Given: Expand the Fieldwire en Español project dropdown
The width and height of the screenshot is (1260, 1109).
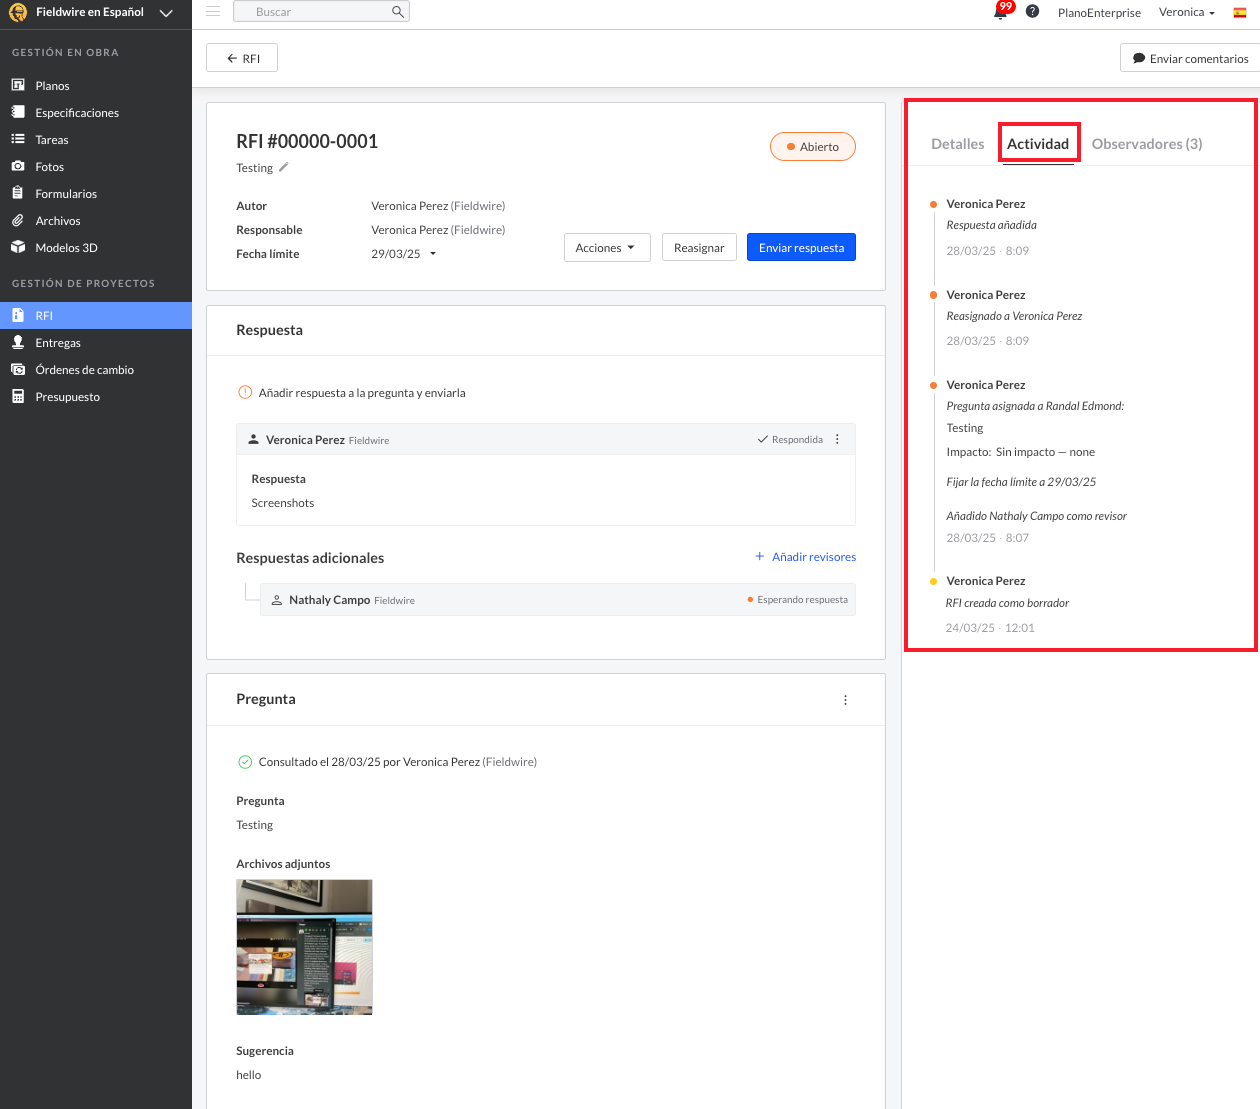Looking at the screenshot, I should 166,13.
